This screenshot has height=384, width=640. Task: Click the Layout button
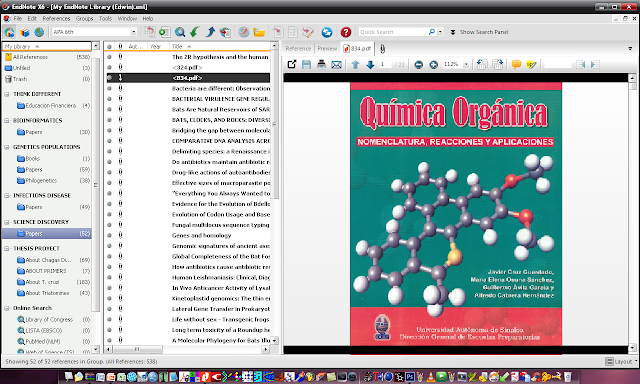[x=620, y=362]
